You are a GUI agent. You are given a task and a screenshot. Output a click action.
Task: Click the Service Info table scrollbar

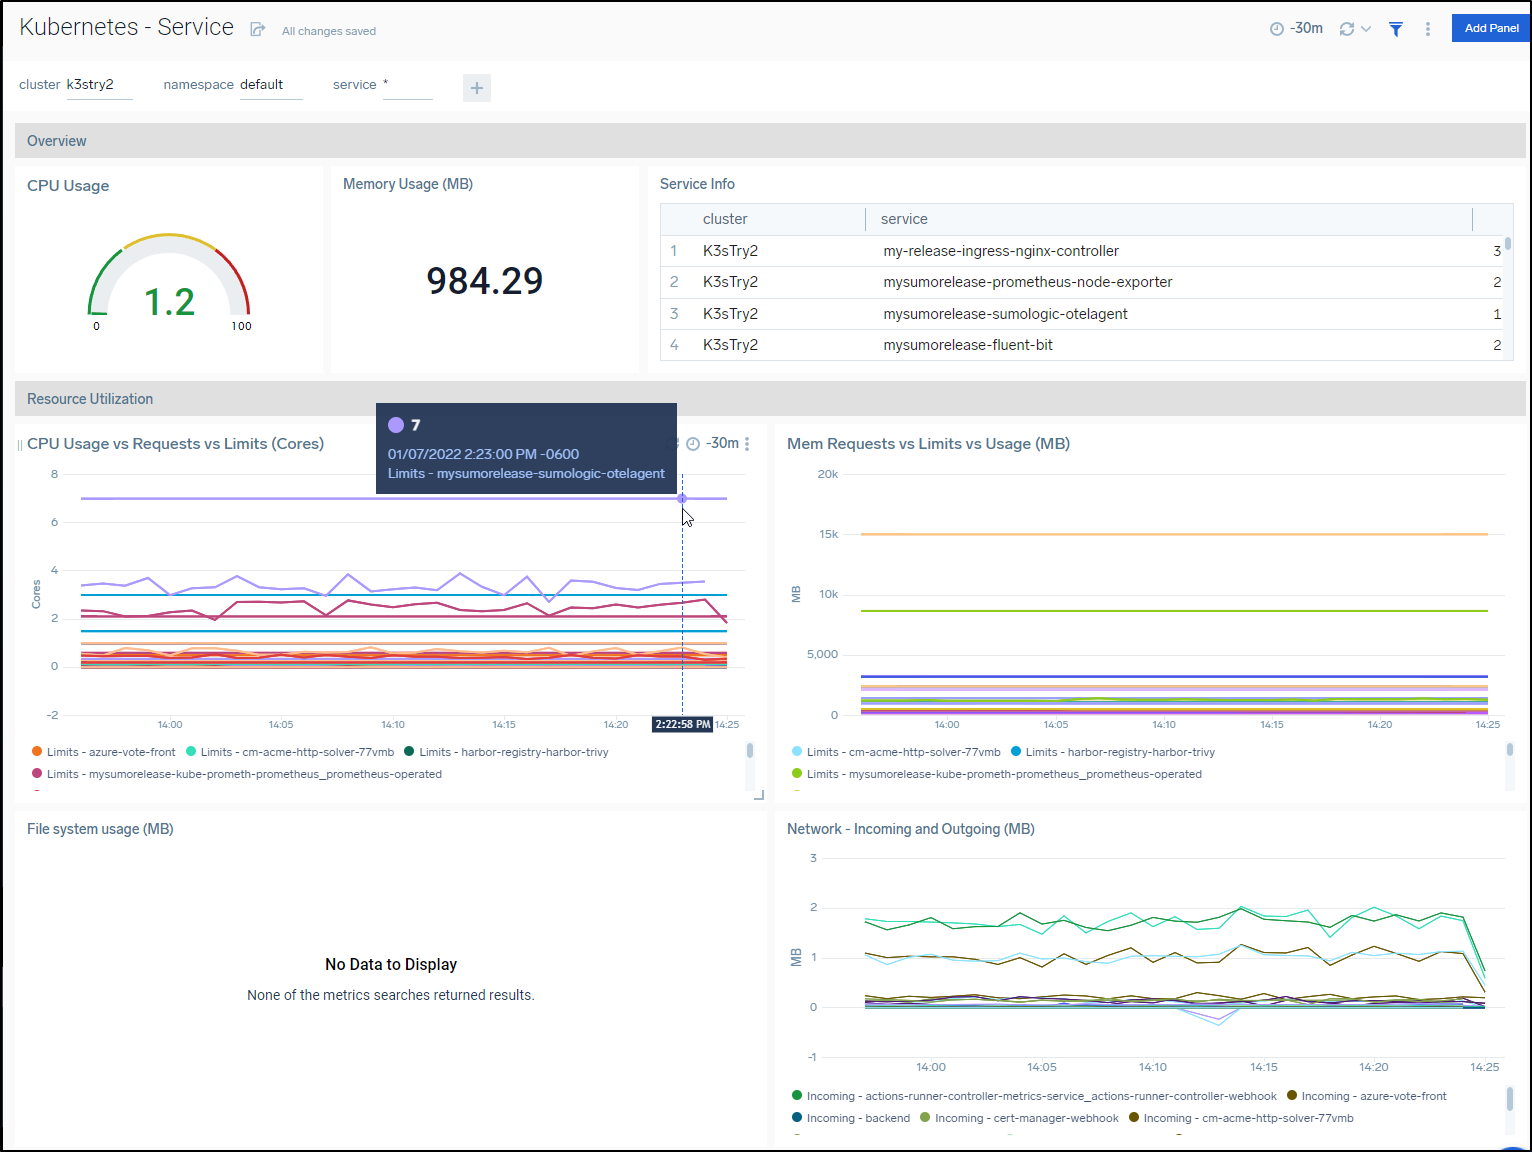coord(1507,243)
